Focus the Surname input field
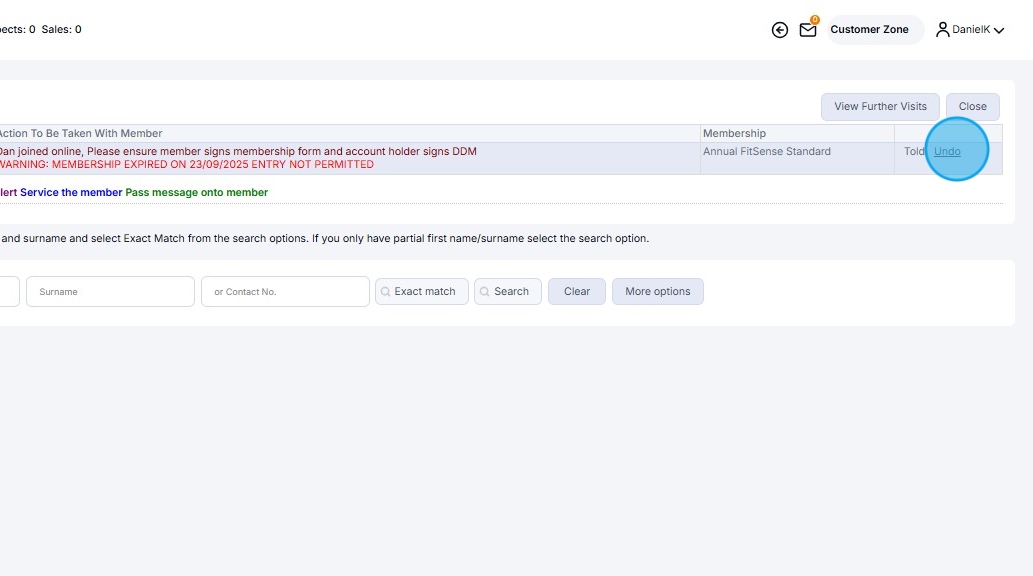The width and height of the screenshot is (1033, 576). click(x=110, y=291)
